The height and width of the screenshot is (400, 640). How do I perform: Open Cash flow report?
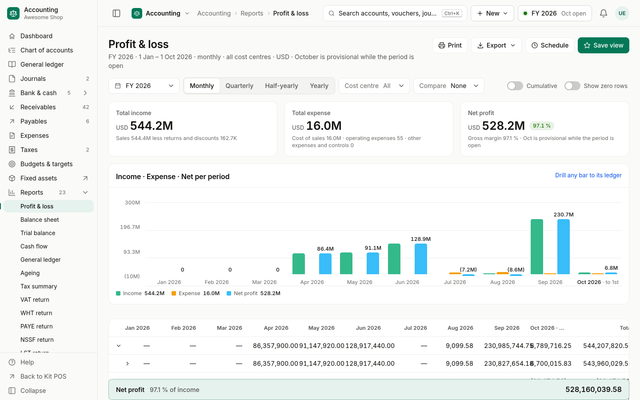click(x=49, y=247)
